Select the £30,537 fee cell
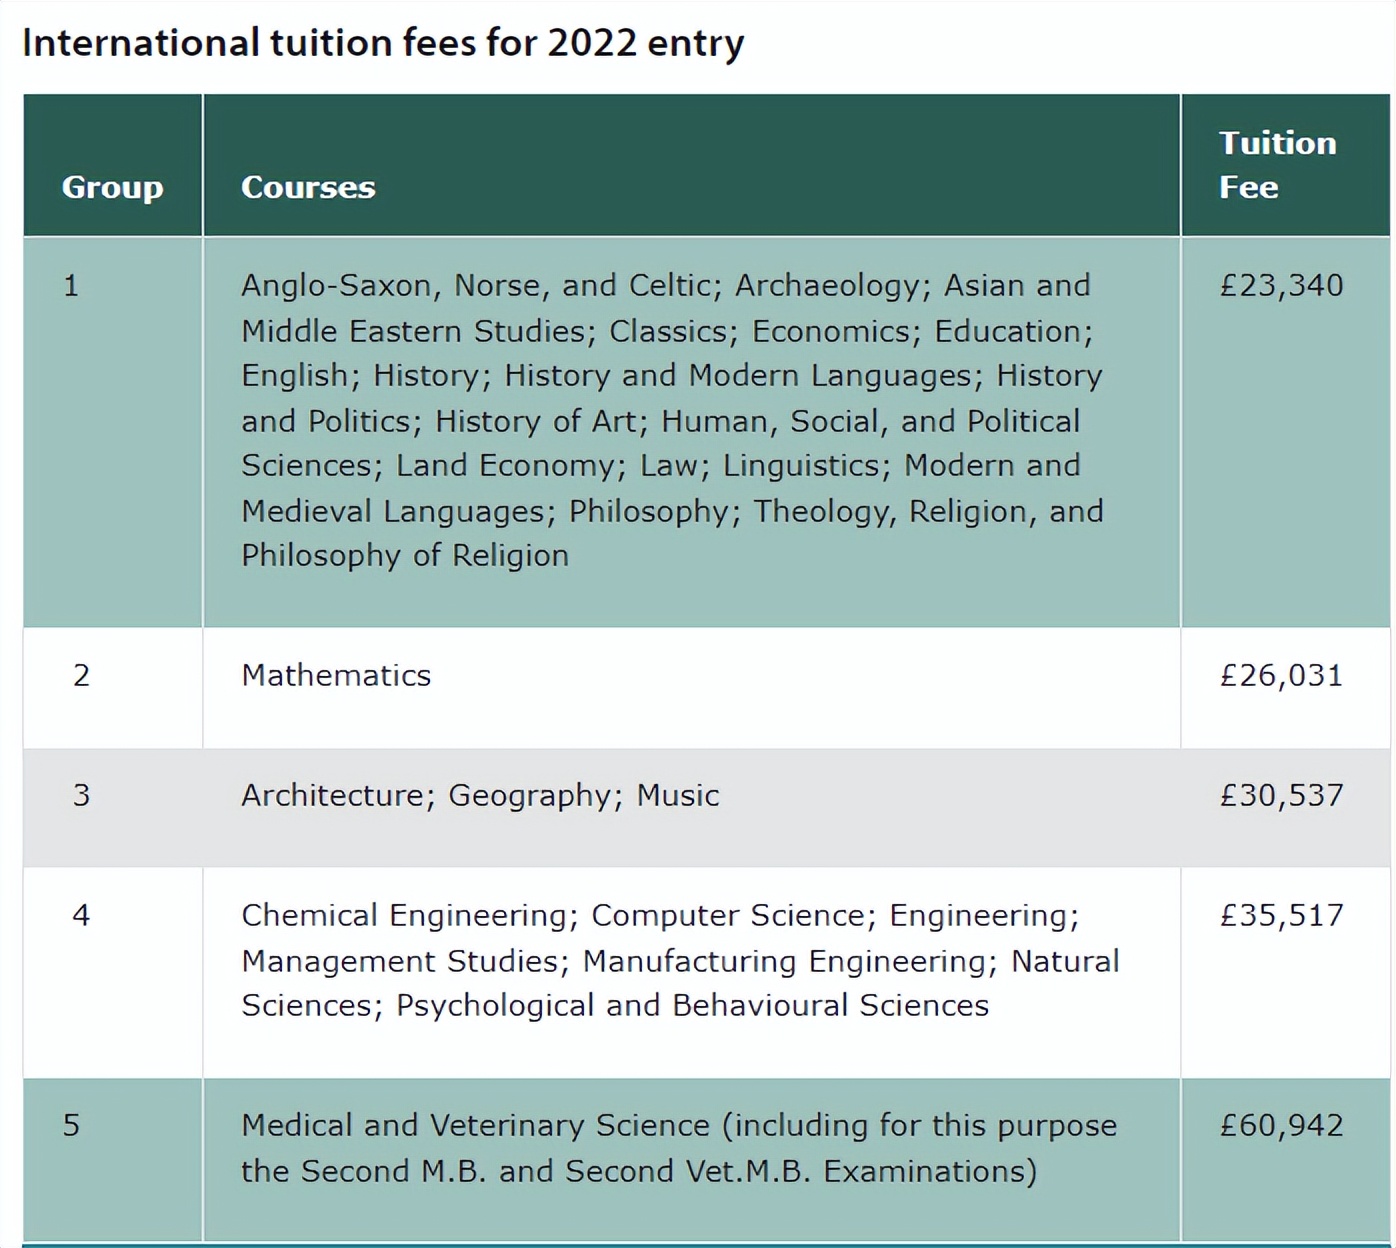 tap(1281, 796)
